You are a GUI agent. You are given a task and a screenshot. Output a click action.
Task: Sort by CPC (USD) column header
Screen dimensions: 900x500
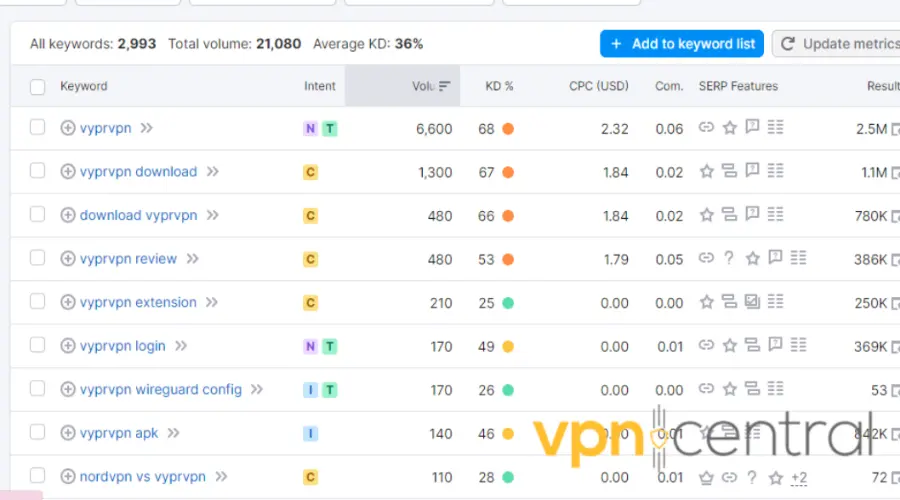pyautogui.click(x=599, y=86)
